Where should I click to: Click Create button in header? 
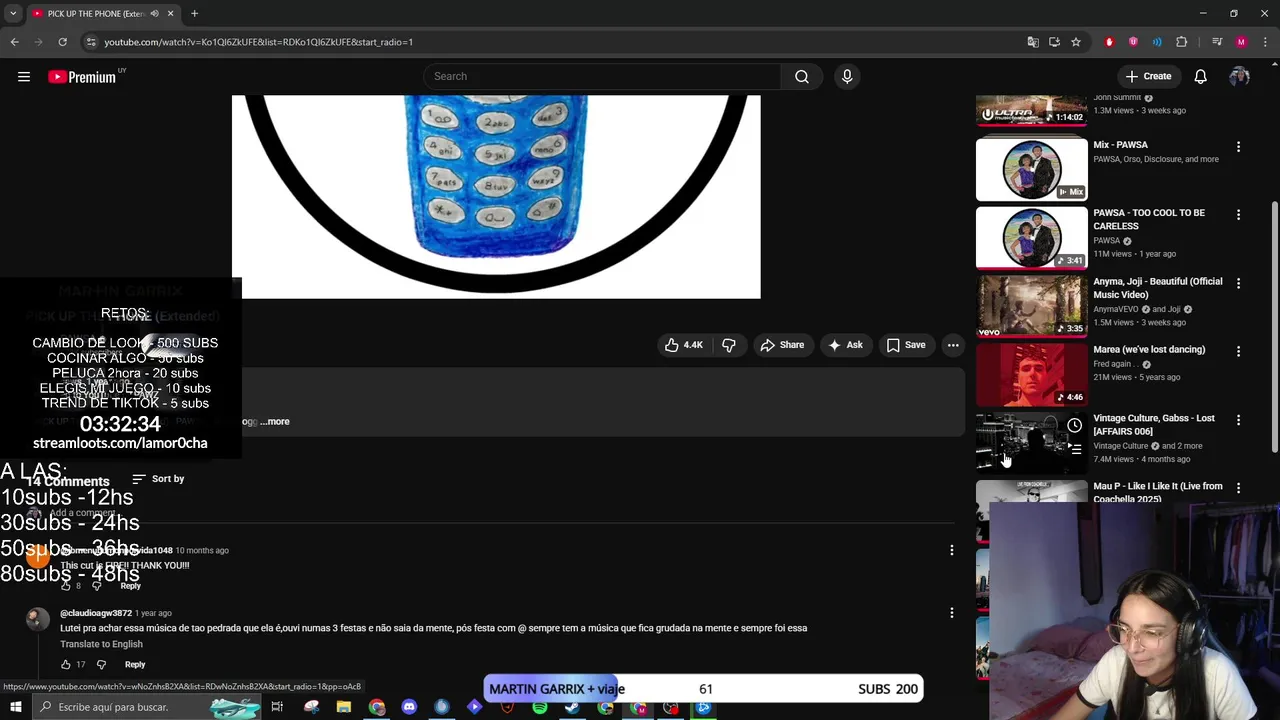(x=1148, y=77)
